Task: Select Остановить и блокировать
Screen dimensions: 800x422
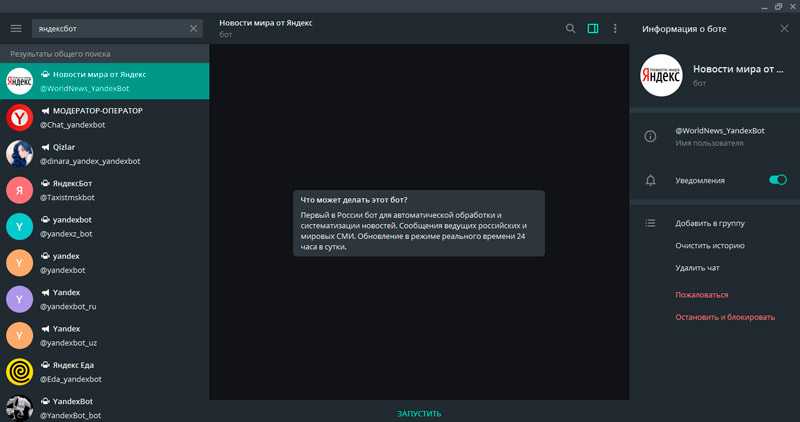Action: click(x=725, y=317)
